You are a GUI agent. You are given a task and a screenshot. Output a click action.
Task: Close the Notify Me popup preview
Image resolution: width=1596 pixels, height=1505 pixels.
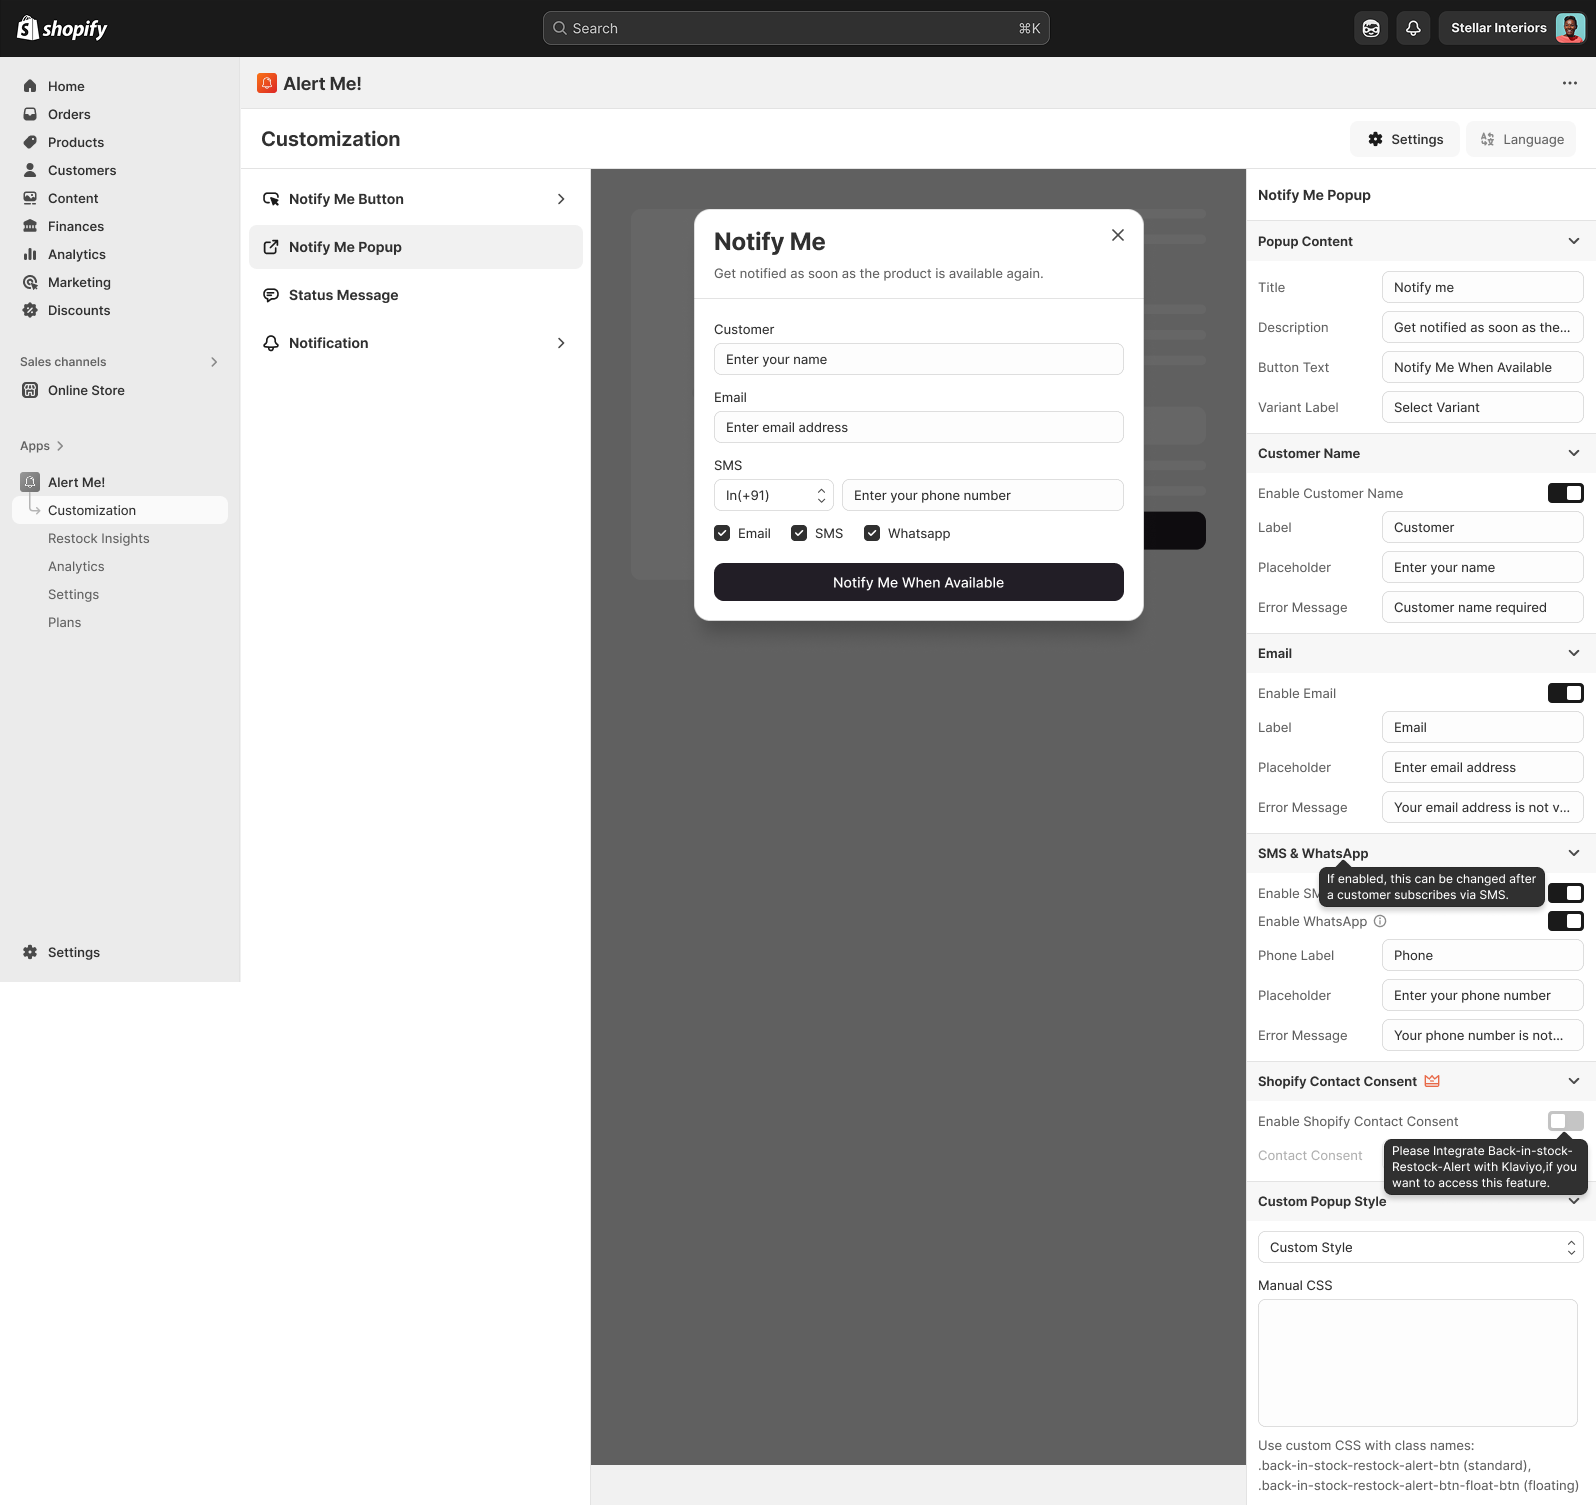[1118, 235]
